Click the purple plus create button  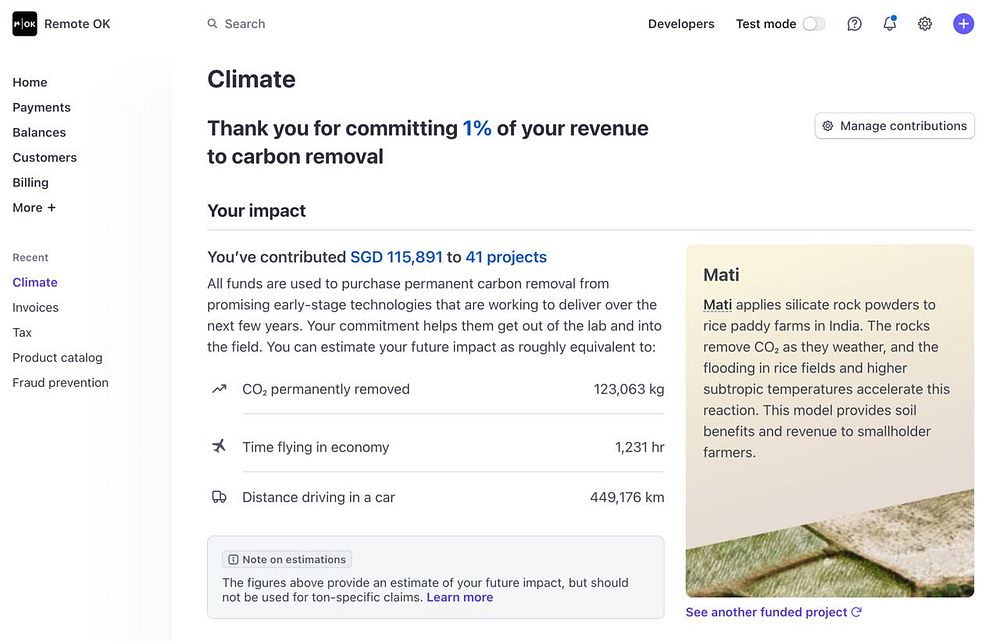pyautogui.click(x=963, y=24)
